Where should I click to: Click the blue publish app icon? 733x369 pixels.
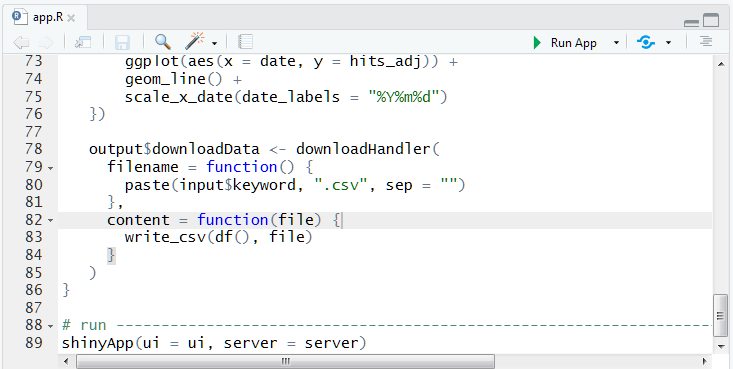click(646, 43)
